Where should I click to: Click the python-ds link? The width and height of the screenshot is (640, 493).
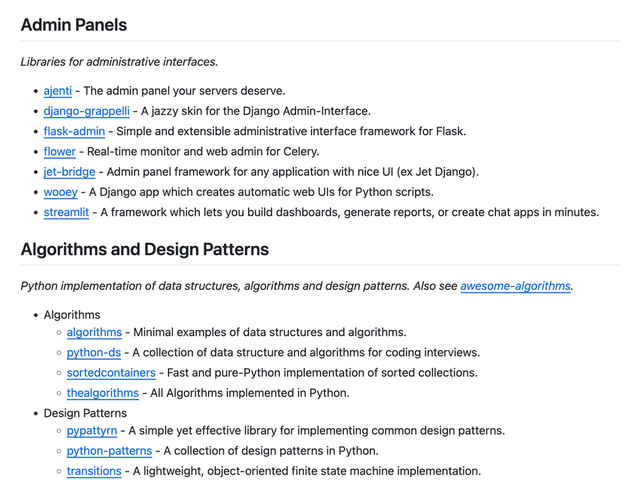pyautogui.click(x=93, y=352)
